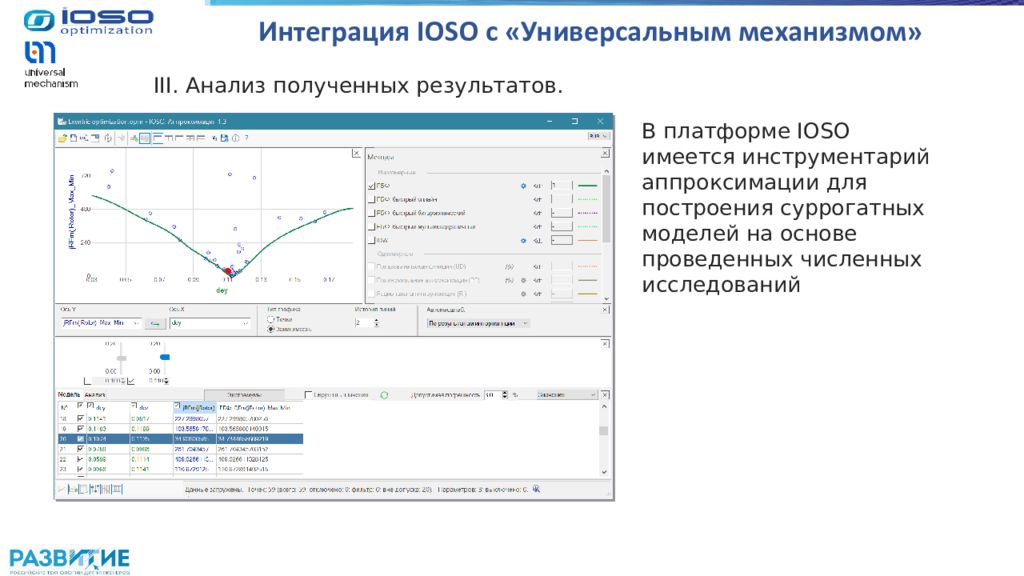Click the new document icon beside the folder
This screenshot has height=576, width=1024.
[73, 138]
